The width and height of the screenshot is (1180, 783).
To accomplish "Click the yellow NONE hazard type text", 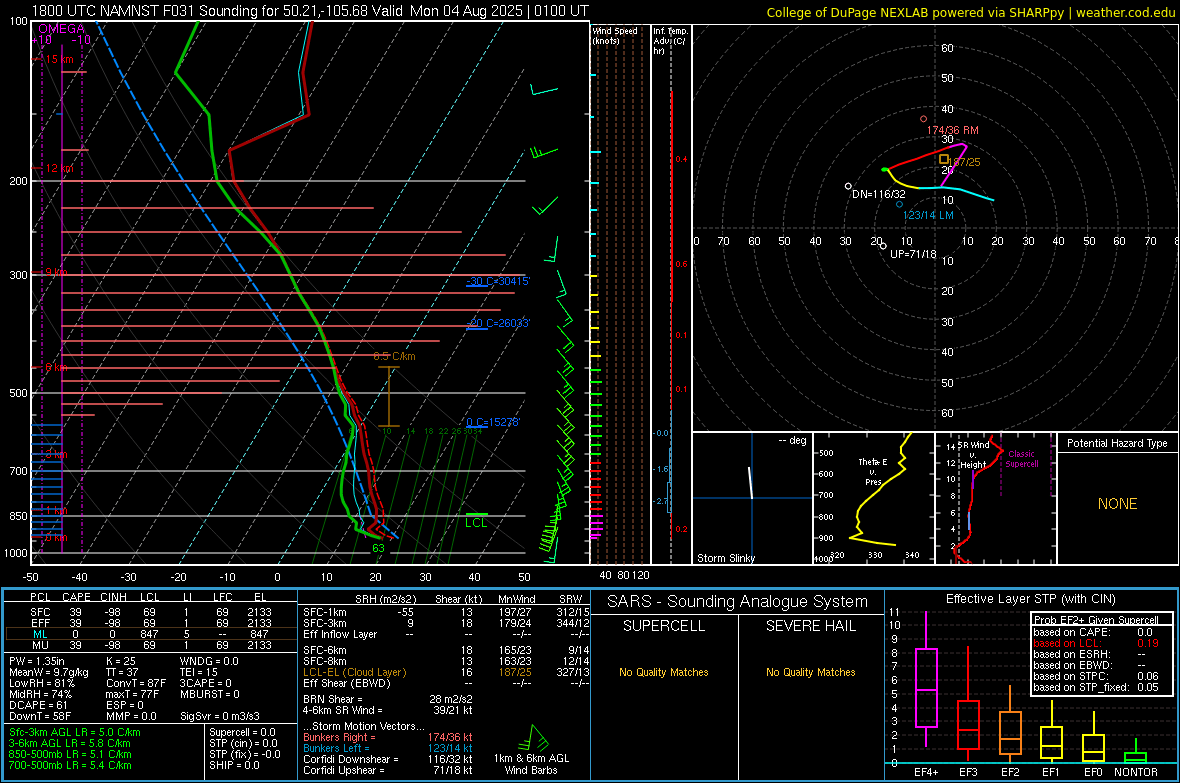I will (x=1117, y=504).
